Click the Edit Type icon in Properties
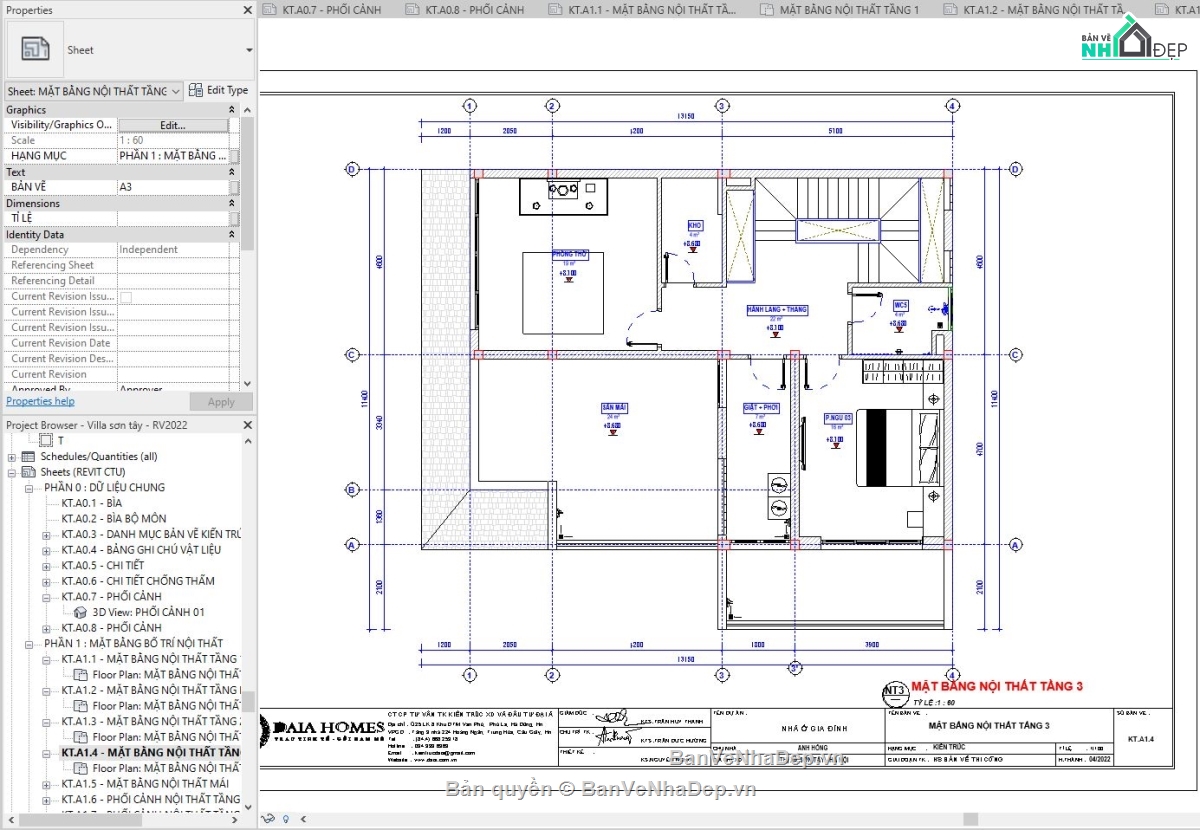Viewport: 1200px width, 830px height. click(x=196, y=90)
